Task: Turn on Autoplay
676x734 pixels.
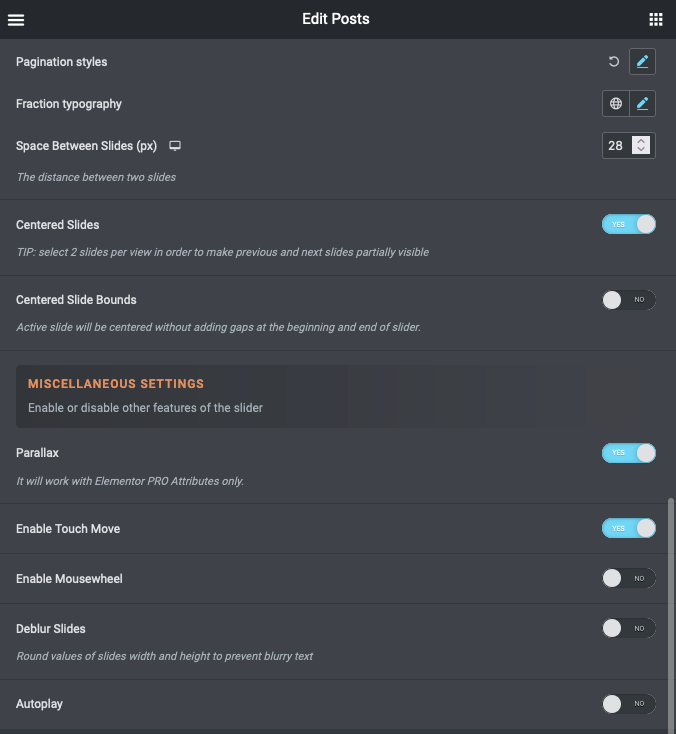Action: tap(629, 704)
